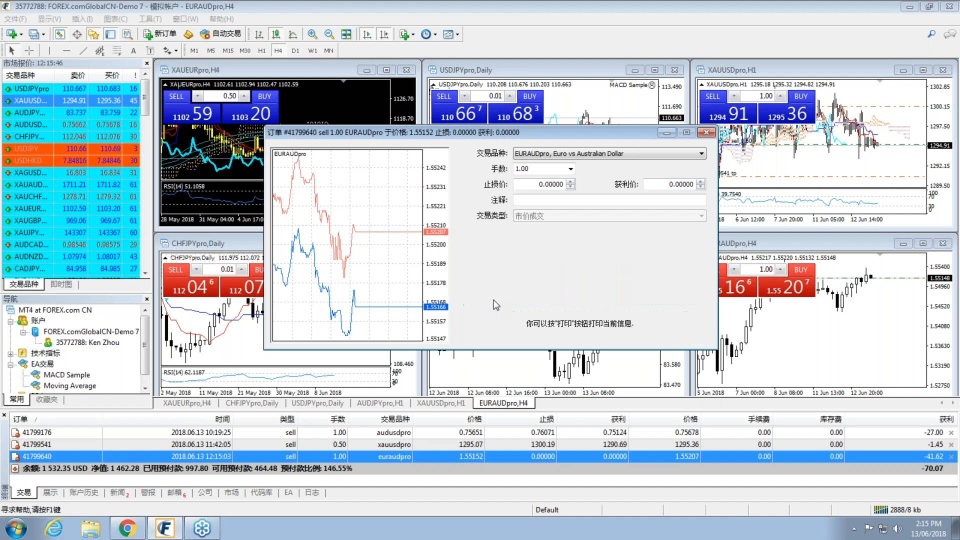Switch to the 账户历史 terminal tab
Image resolution: width=960 pixels, height=540 pixels.
pyautogui.click(x=84, y=492)
